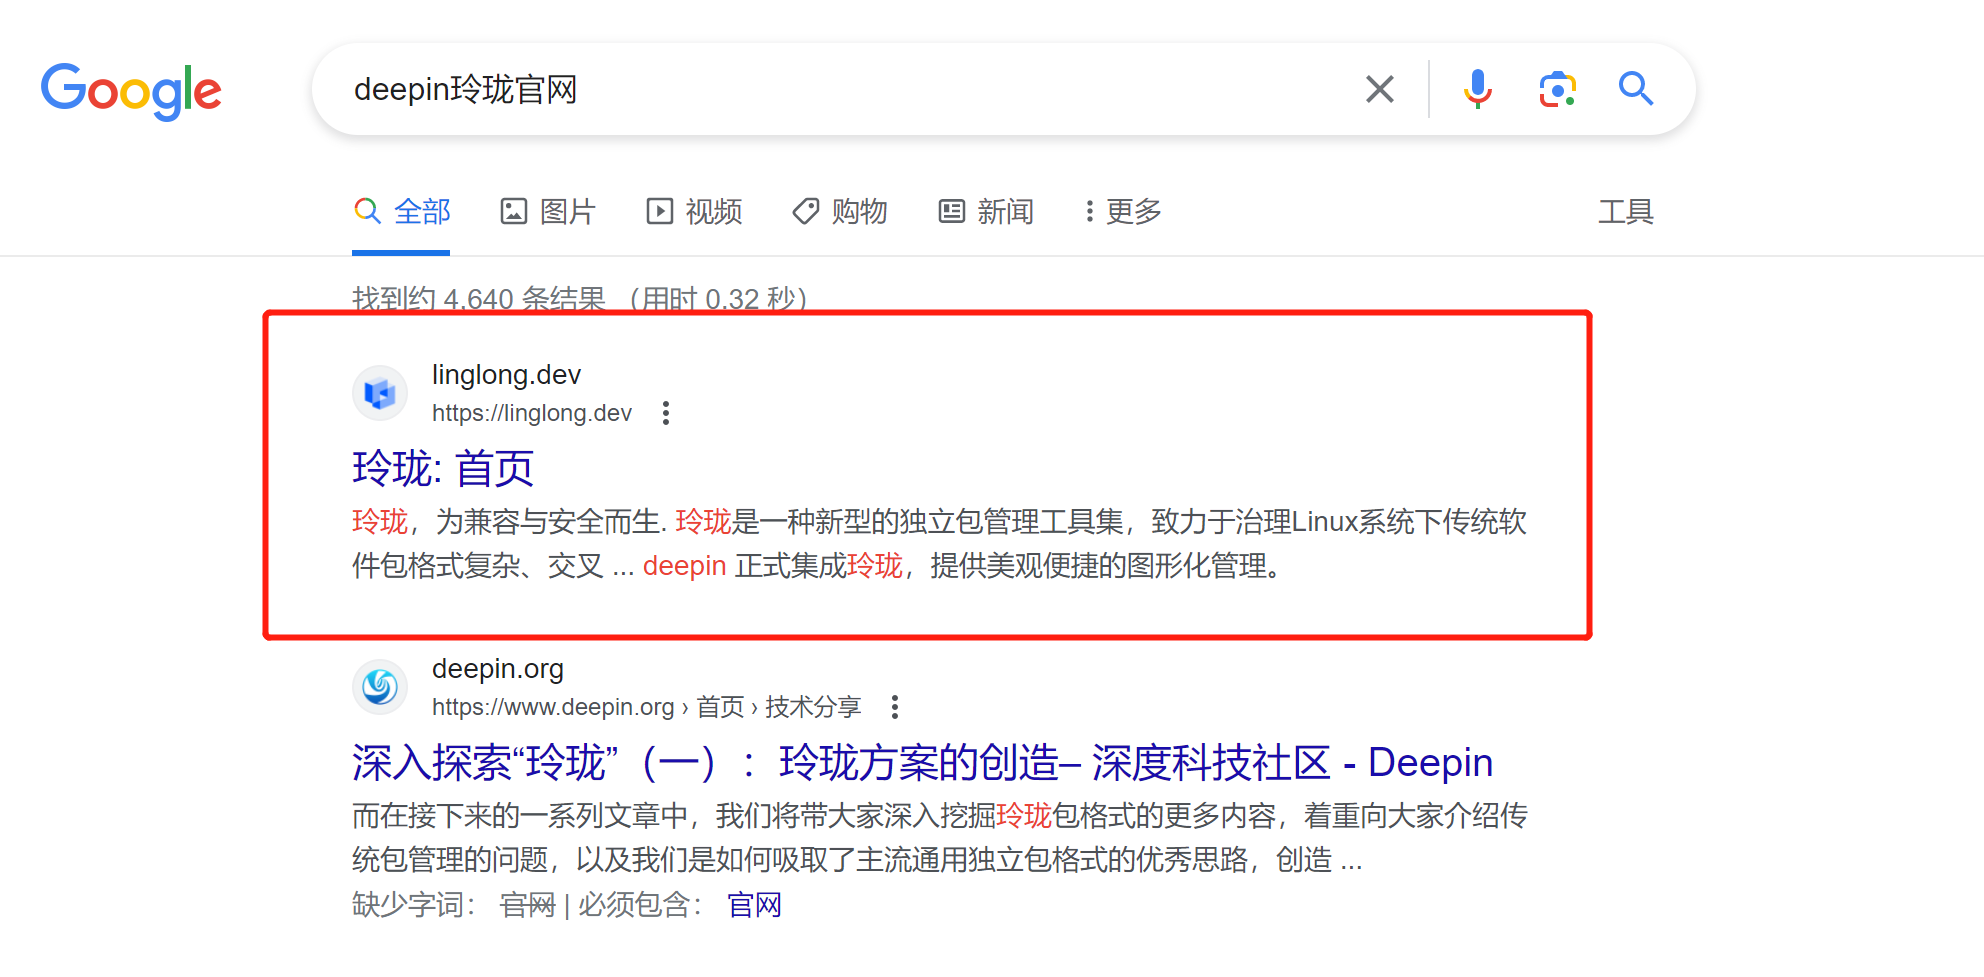Start voice search with microphone icon
This screenshot has width=1984, height=977.
point(1477,89)
